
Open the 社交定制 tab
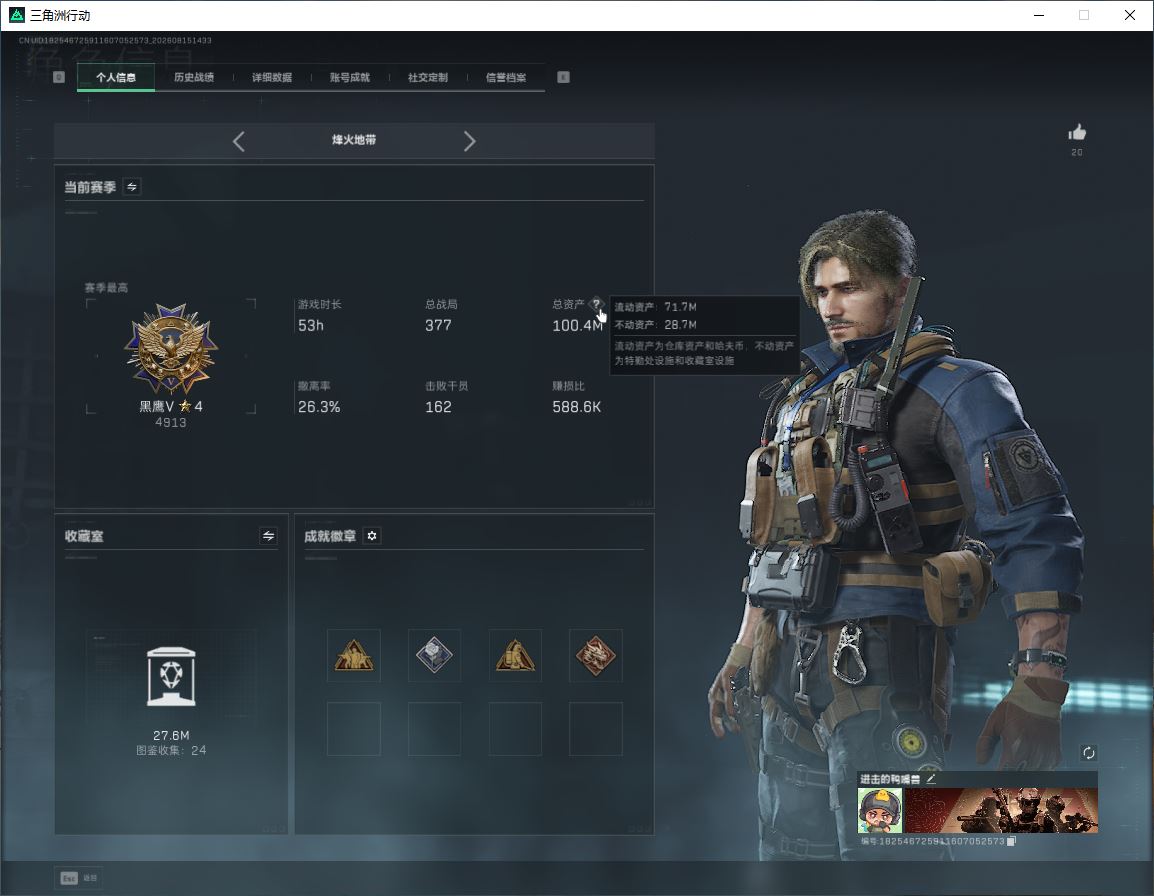(428, 77)
